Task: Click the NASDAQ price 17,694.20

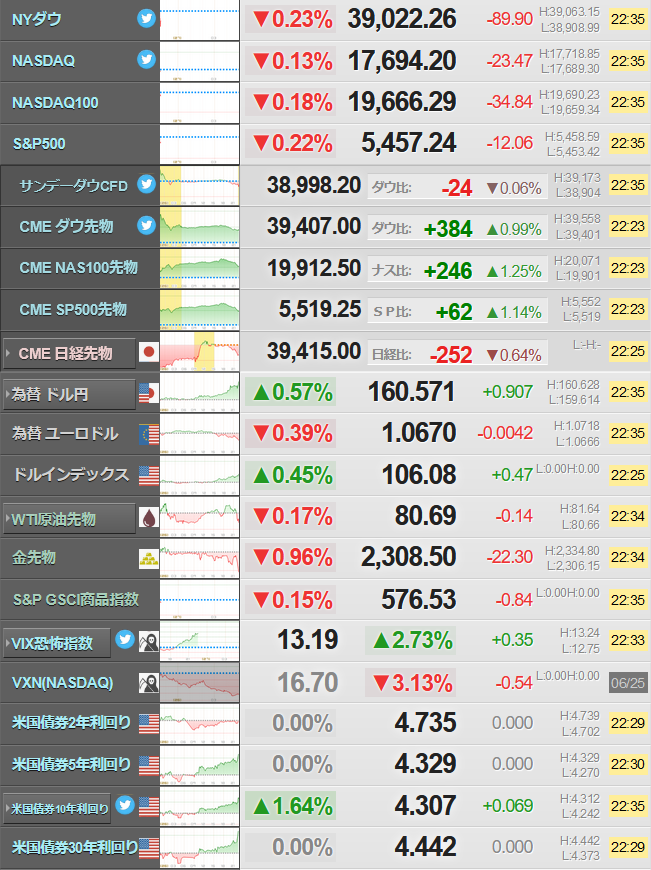Action: coord(402,60)
